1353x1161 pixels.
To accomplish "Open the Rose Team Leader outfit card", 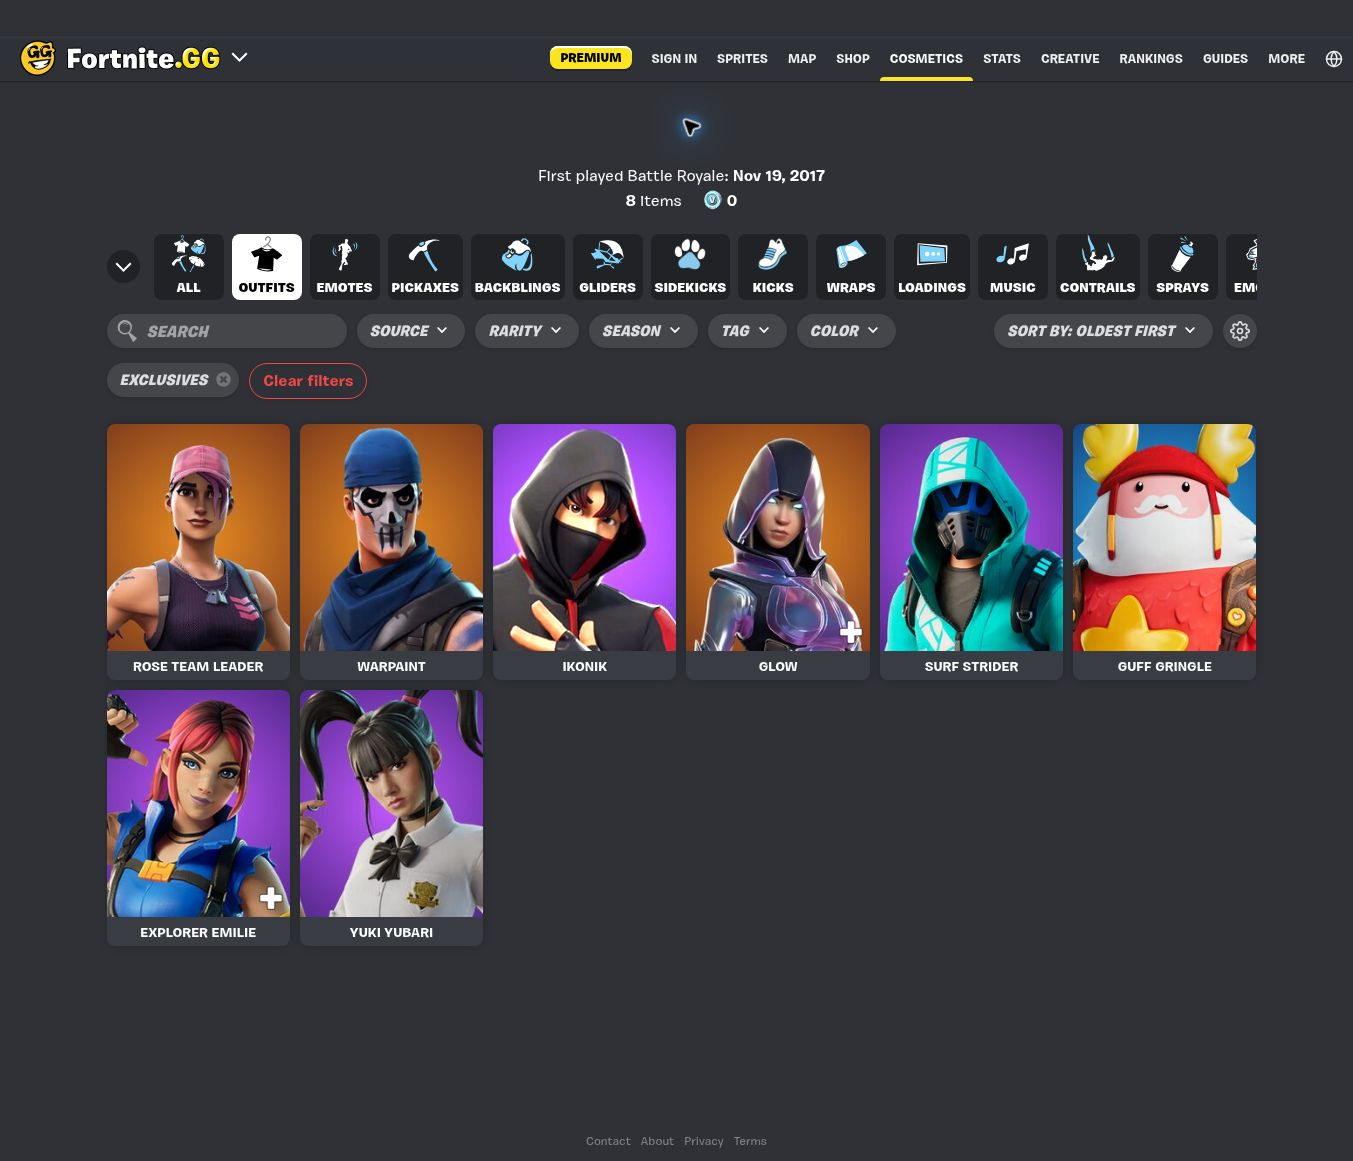I will (x=198, y=552).
